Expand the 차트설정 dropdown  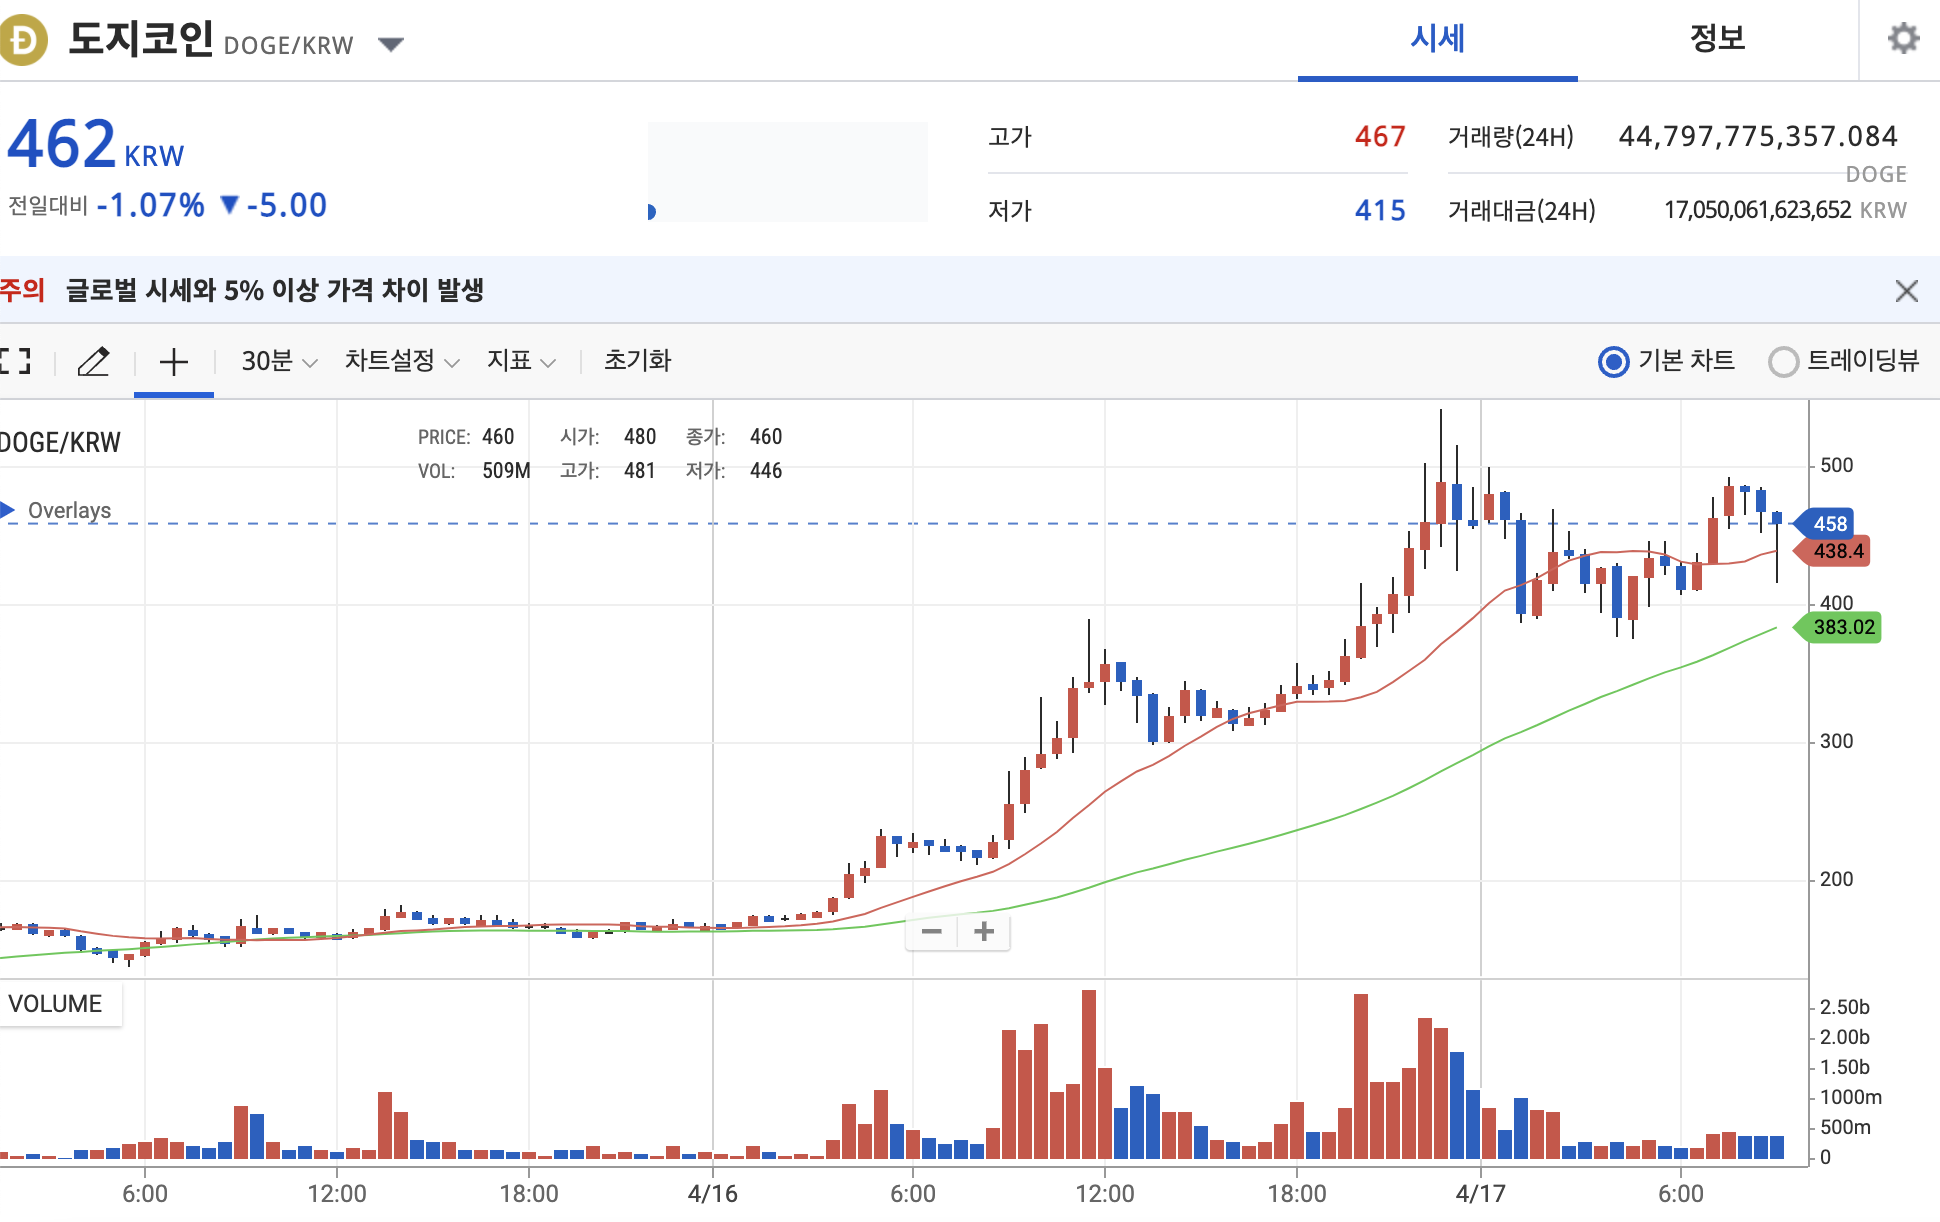[402, 361]
